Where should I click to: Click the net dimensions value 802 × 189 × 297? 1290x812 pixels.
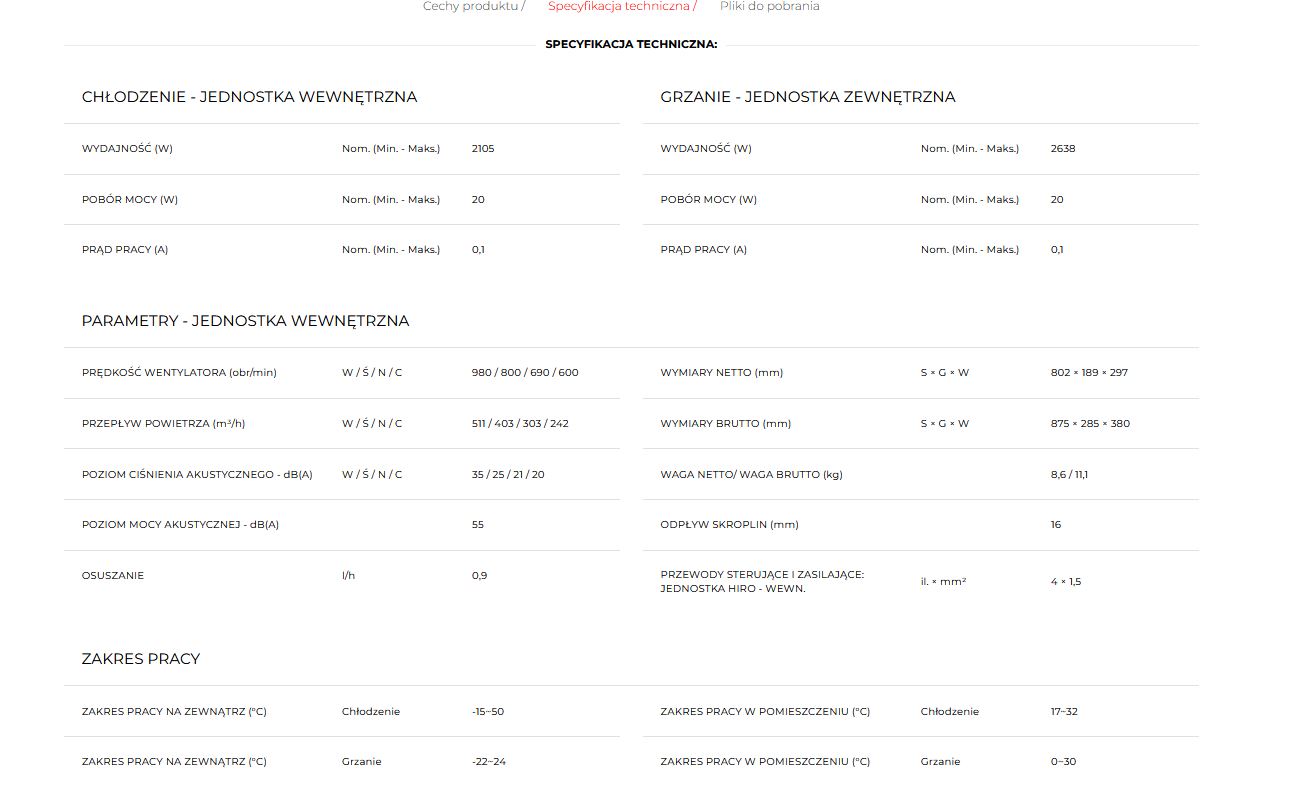[x=1088, y=373]
